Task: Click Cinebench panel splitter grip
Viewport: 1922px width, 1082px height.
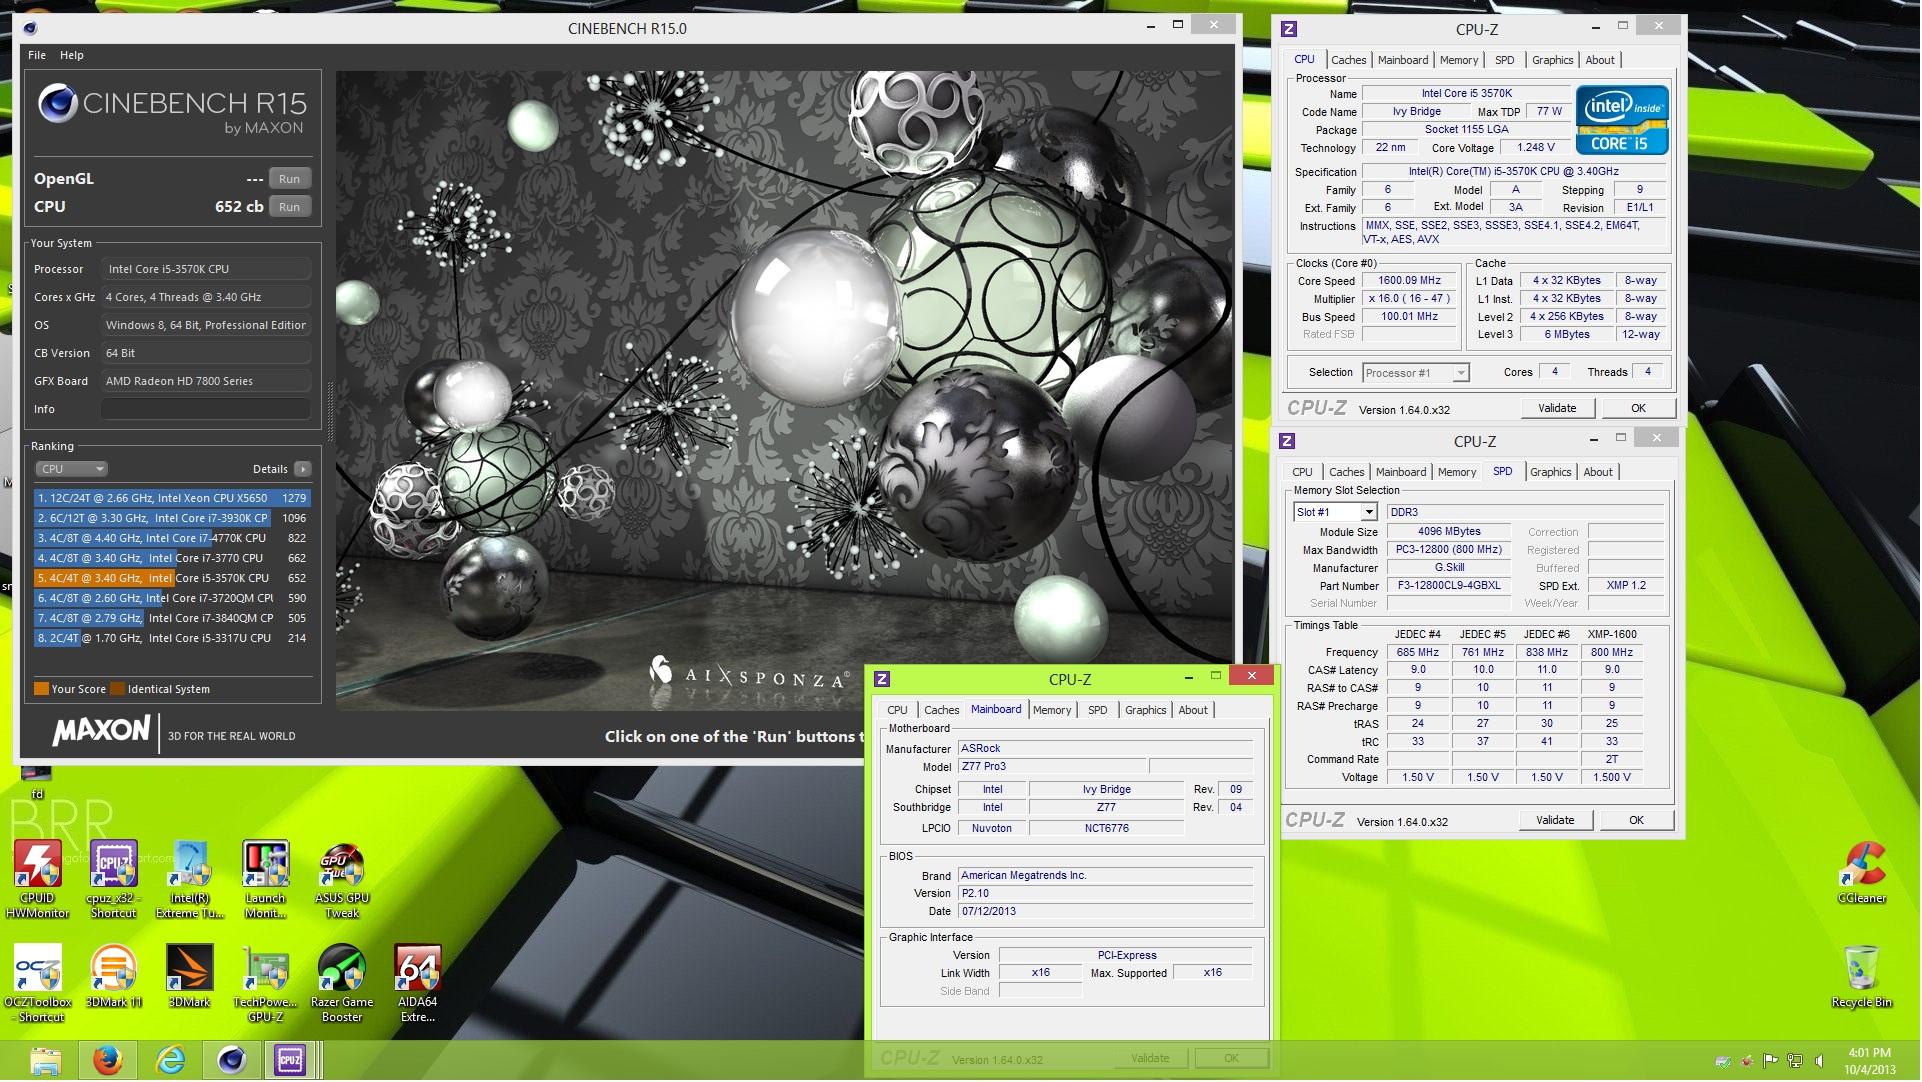Action: pos(329,412)
